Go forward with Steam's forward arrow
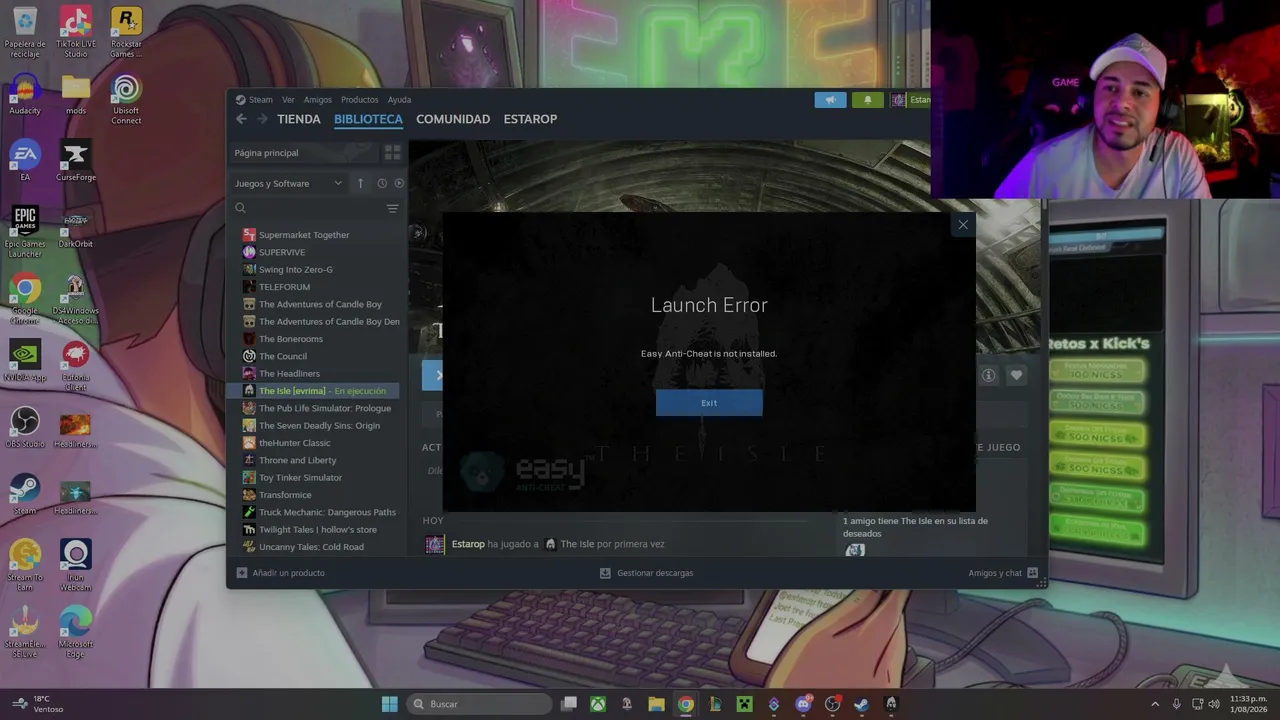The height and width of the screenshot is (720, 1280). tap(262, 119)
